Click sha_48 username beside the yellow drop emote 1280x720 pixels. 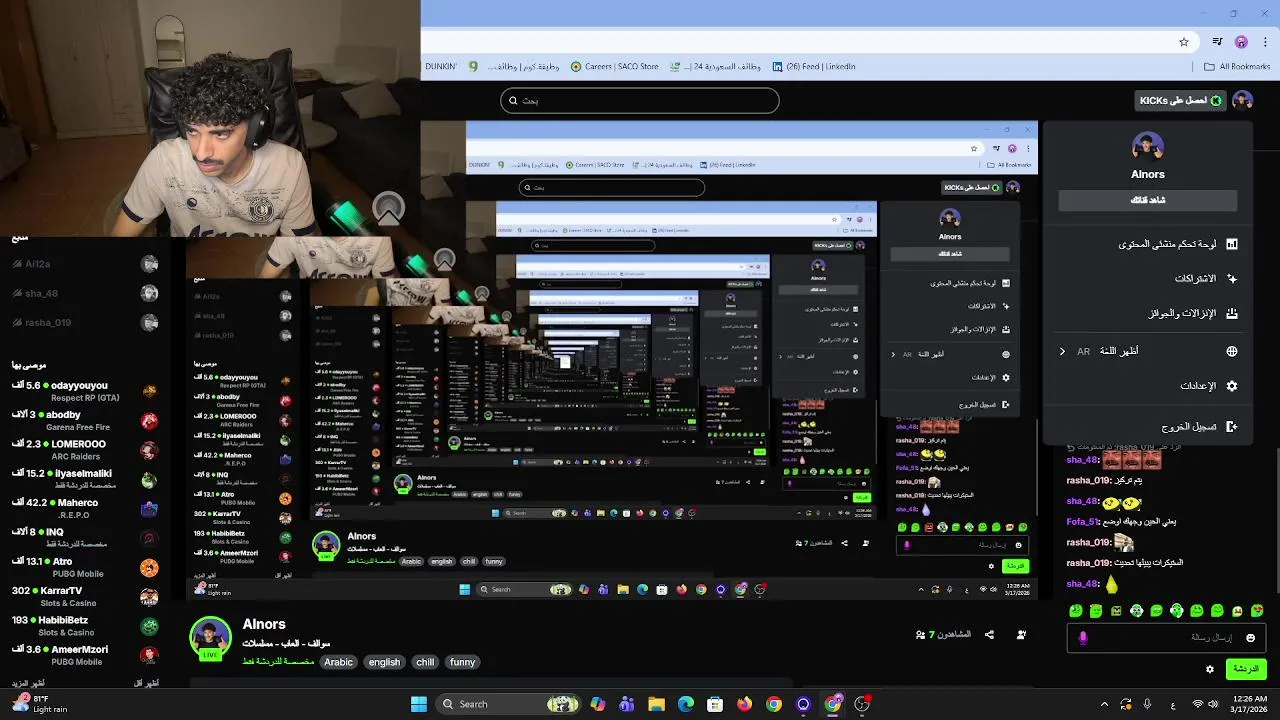[1084, 584]
